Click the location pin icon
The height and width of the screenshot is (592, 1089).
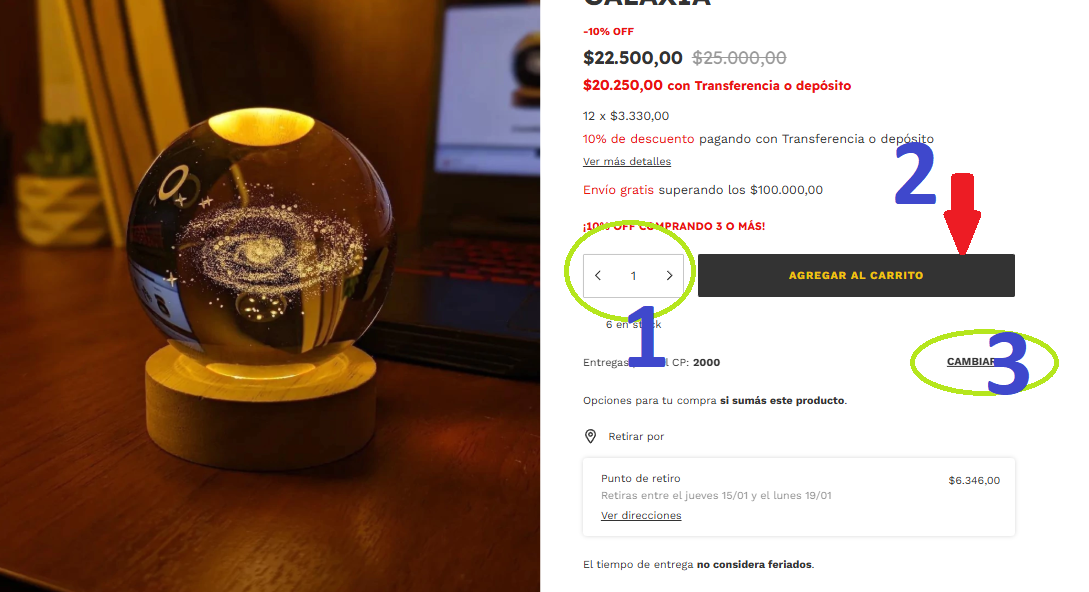590,436
